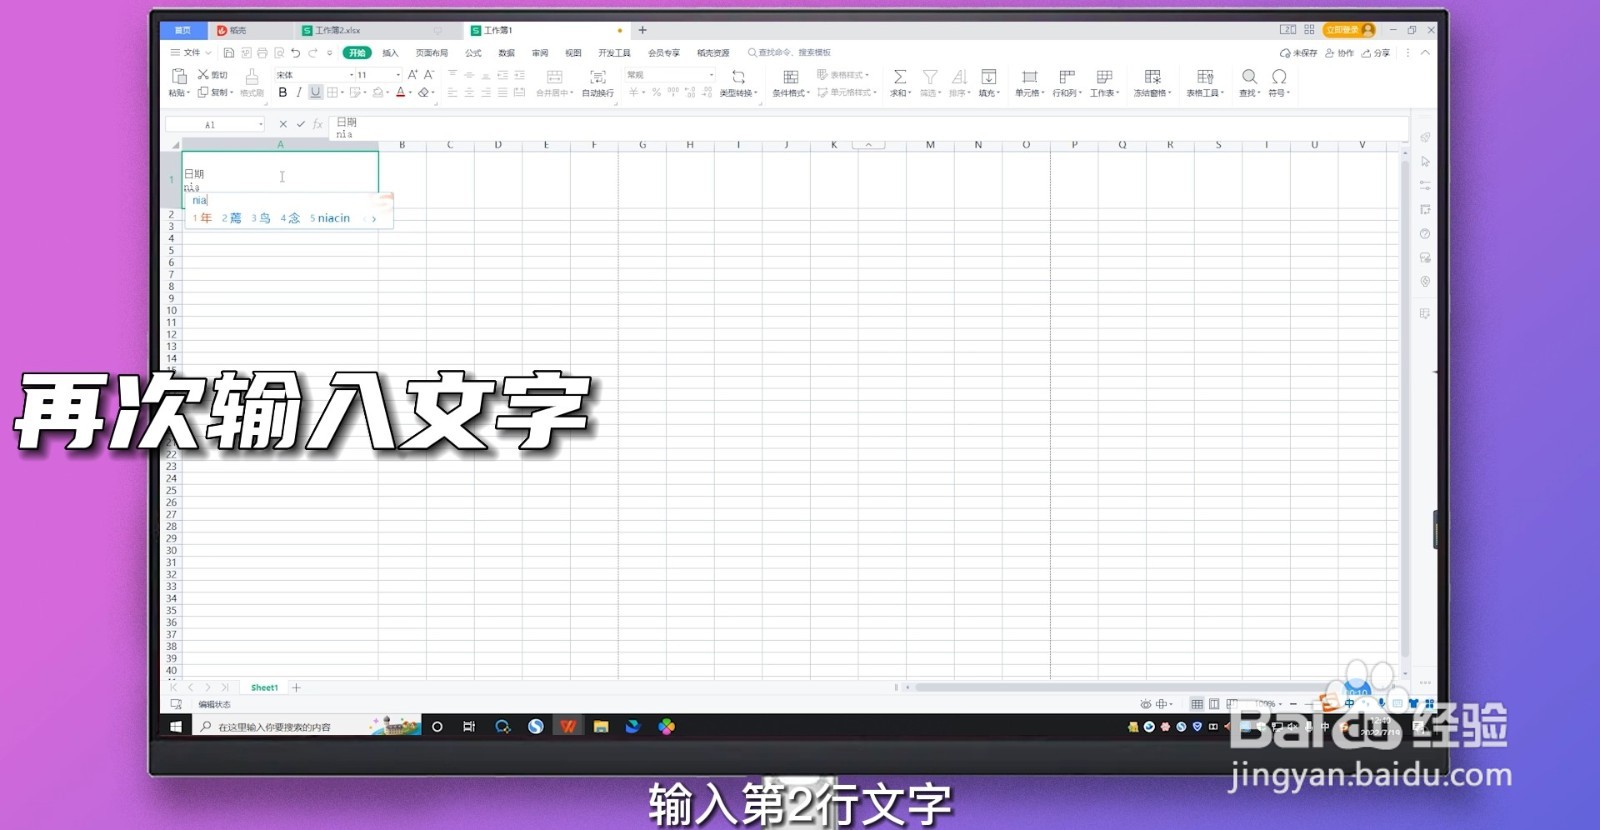Viewport: 1600px width, 830px height.
Task: Click the Auto Wrap (自动换行) icon
Action: [x=598, y=77]
